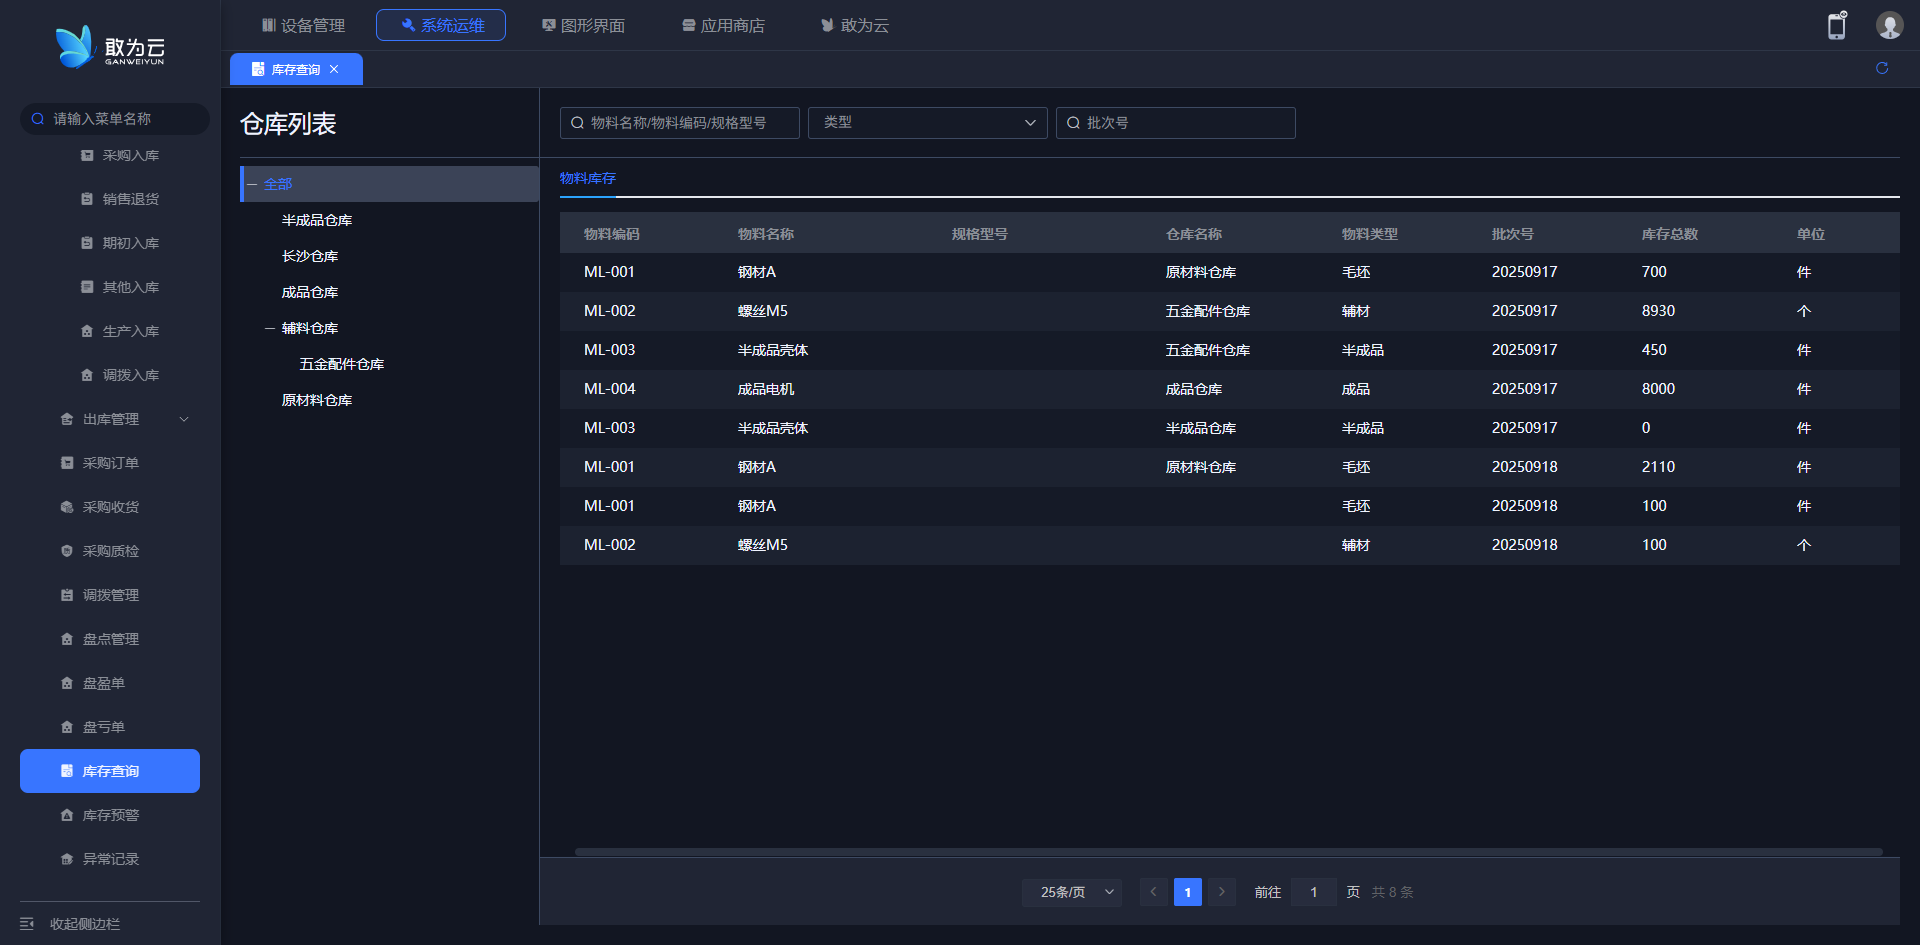This screenshot has width=1920, height=945.
Task: Click the refresh icon at top right
Action: [1881, 68]
